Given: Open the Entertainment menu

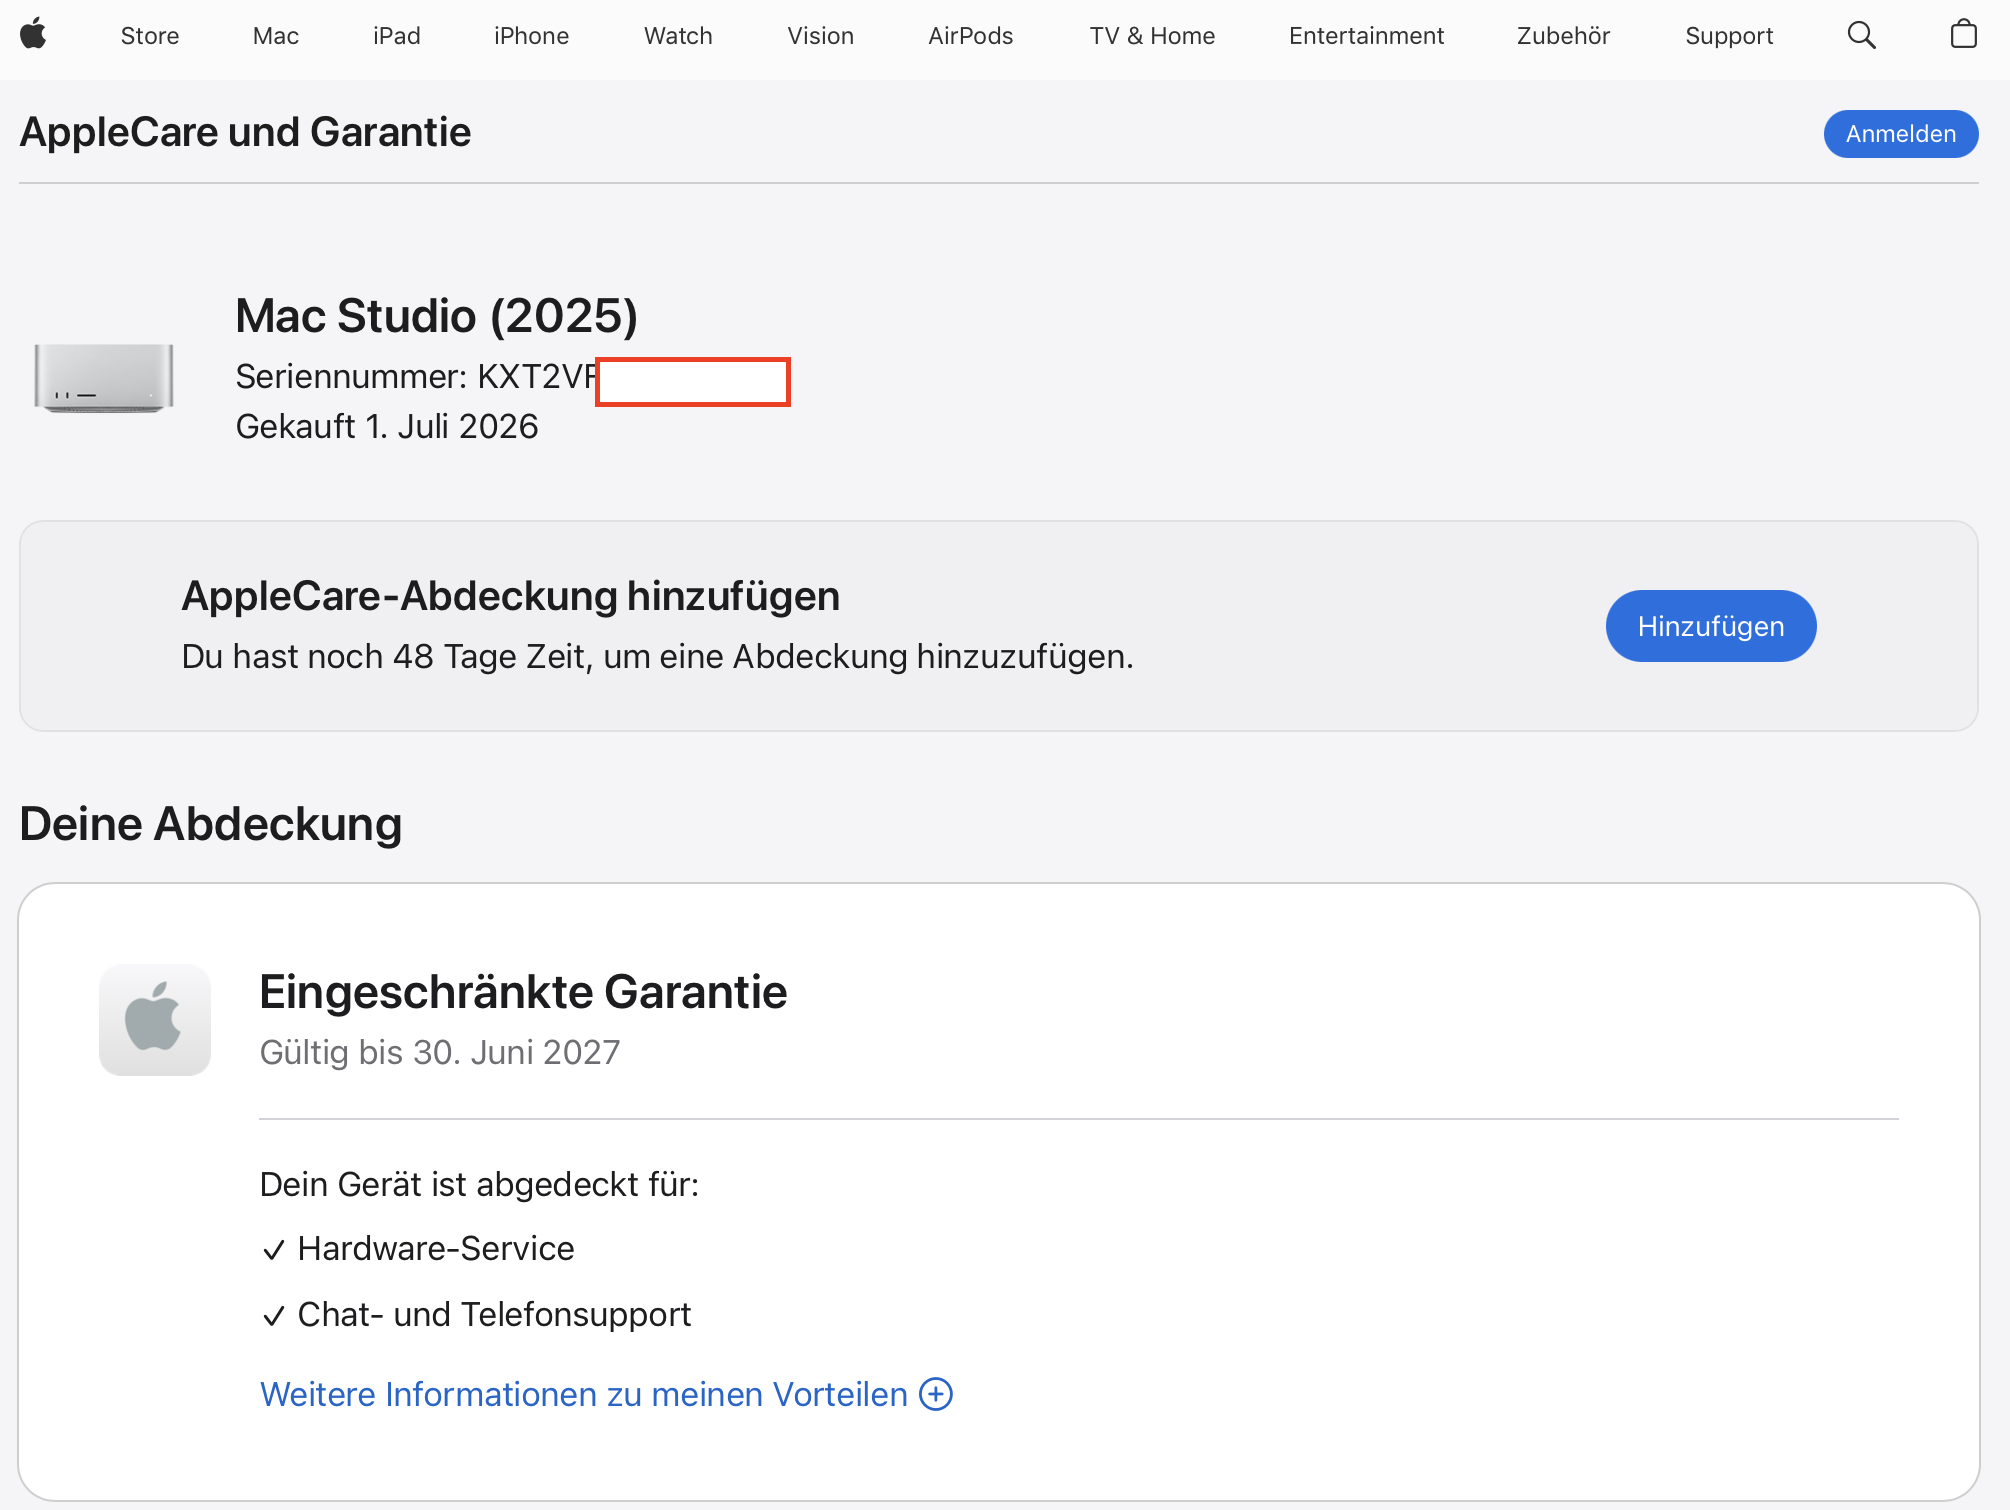Looking at the screenshot, I should pos(1366,36).
